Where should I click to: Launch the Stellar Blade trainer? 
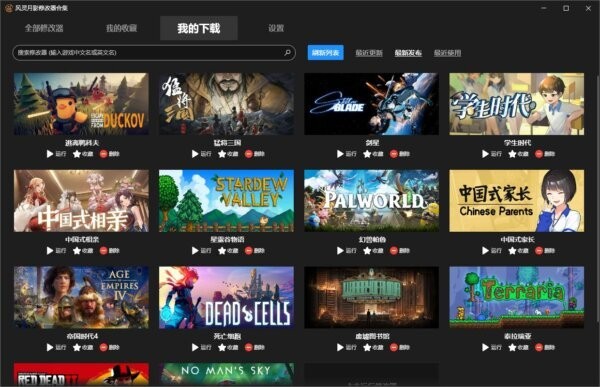coord(346,154)
